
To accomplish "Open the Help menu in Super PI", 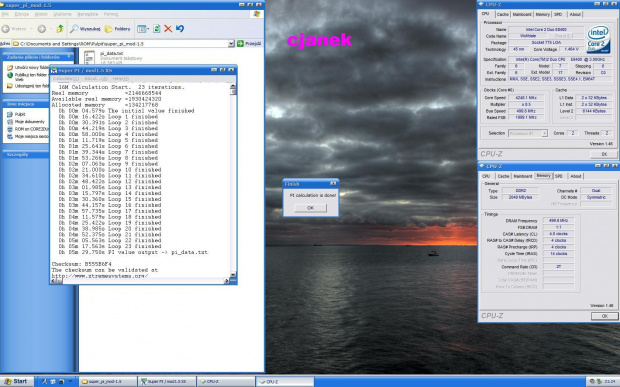I will pos(121,79).
